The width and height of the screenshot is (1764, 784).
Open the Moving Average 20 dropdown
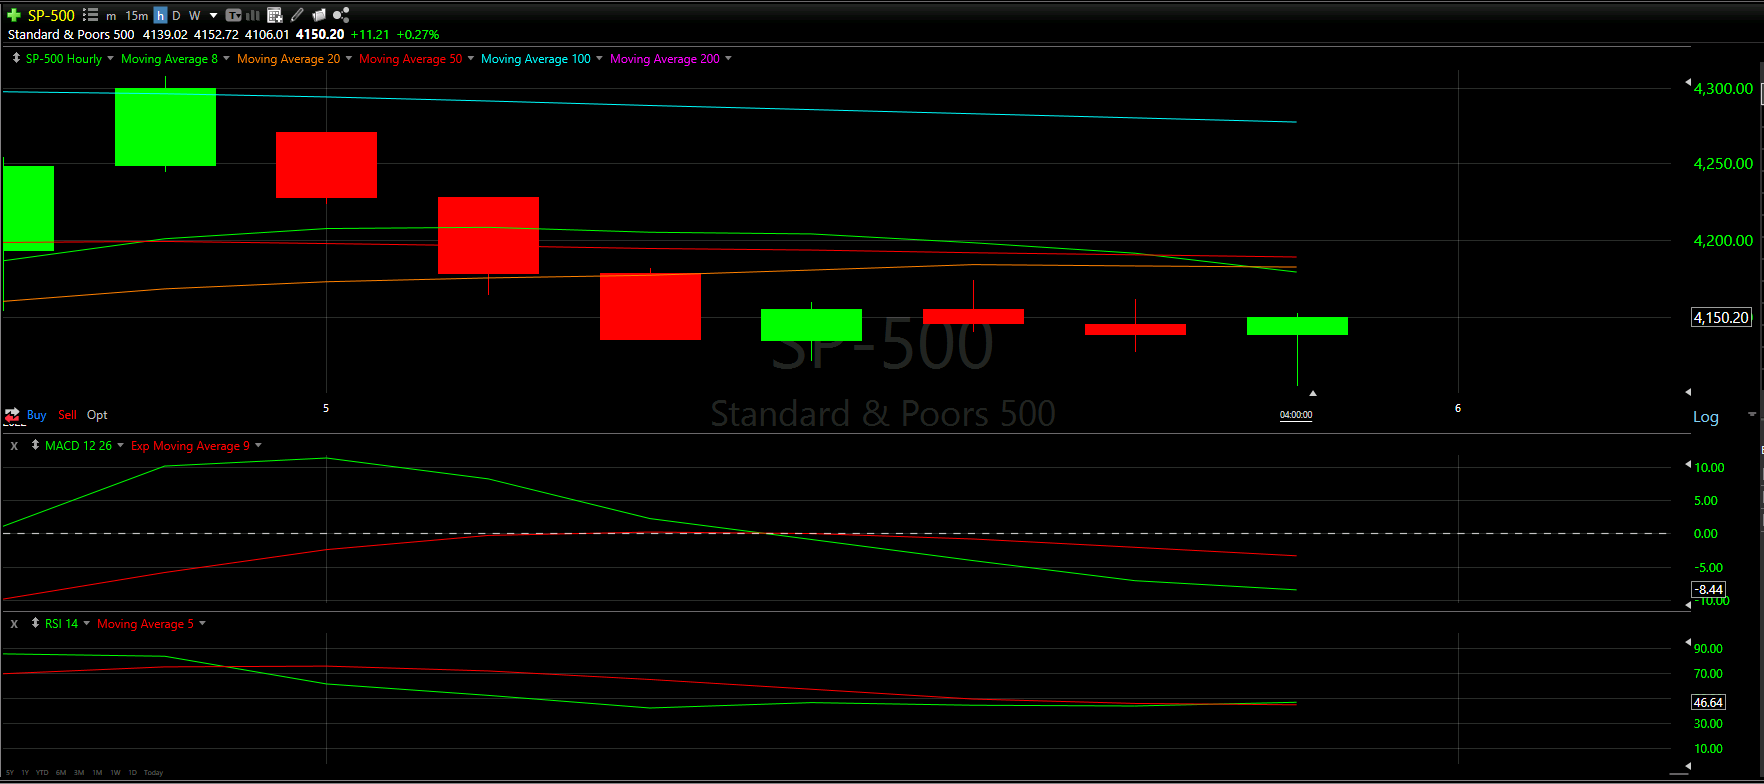coord(349,58)
